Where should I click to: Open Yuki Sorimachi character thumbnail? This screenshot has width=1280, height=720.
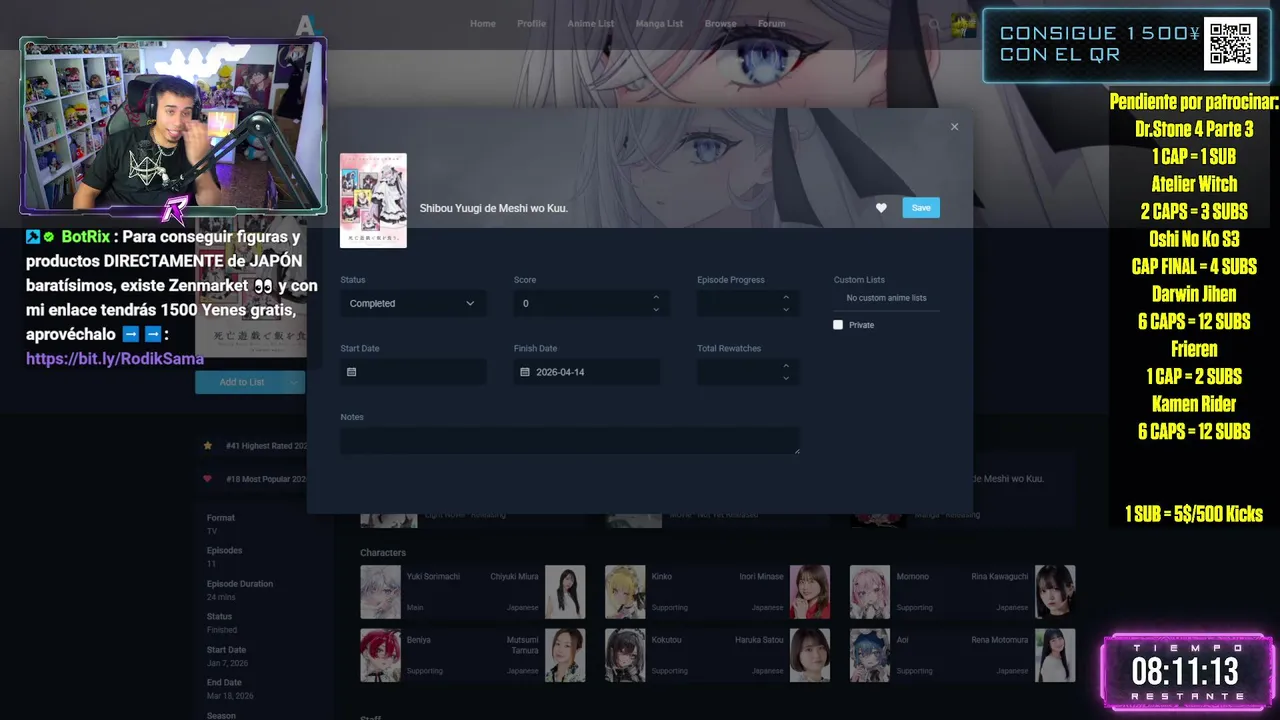click(x=380, y=592)
